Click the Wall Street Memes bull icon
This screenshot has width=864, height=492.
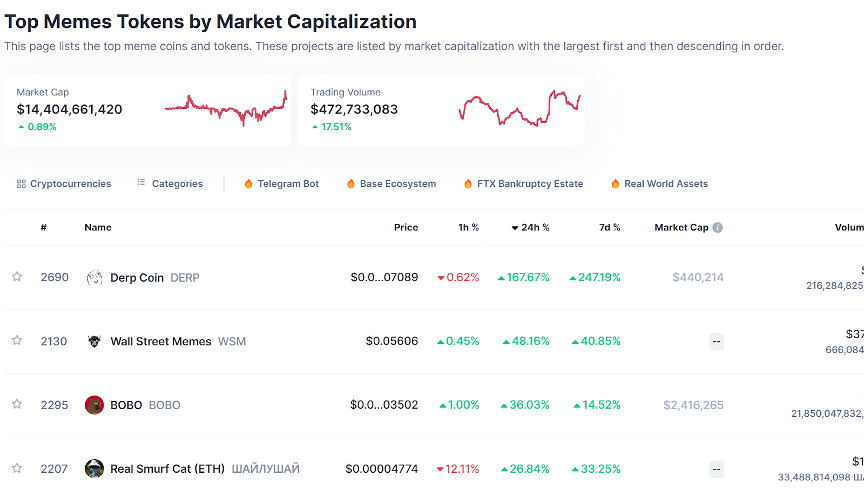pos(95,341)
